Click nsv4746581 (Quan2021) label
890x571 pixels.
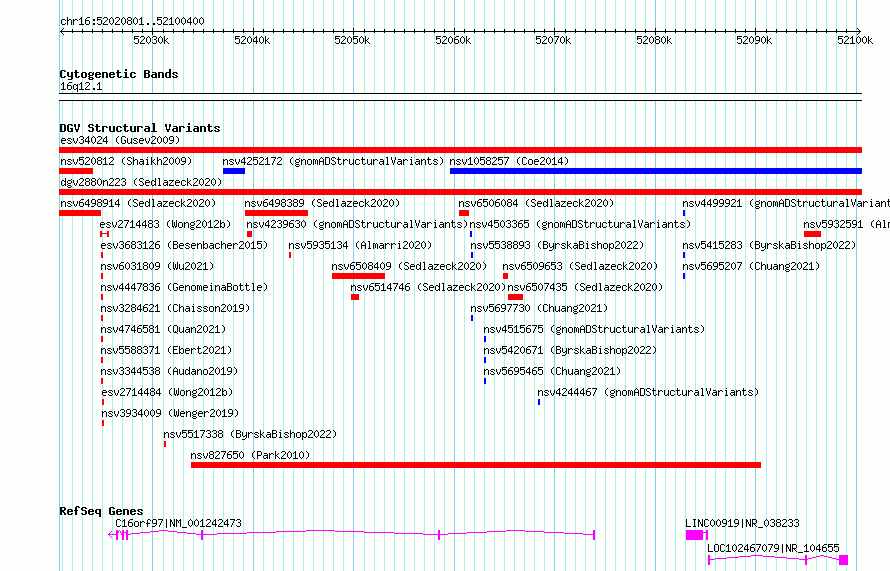(x=163, y=329)
